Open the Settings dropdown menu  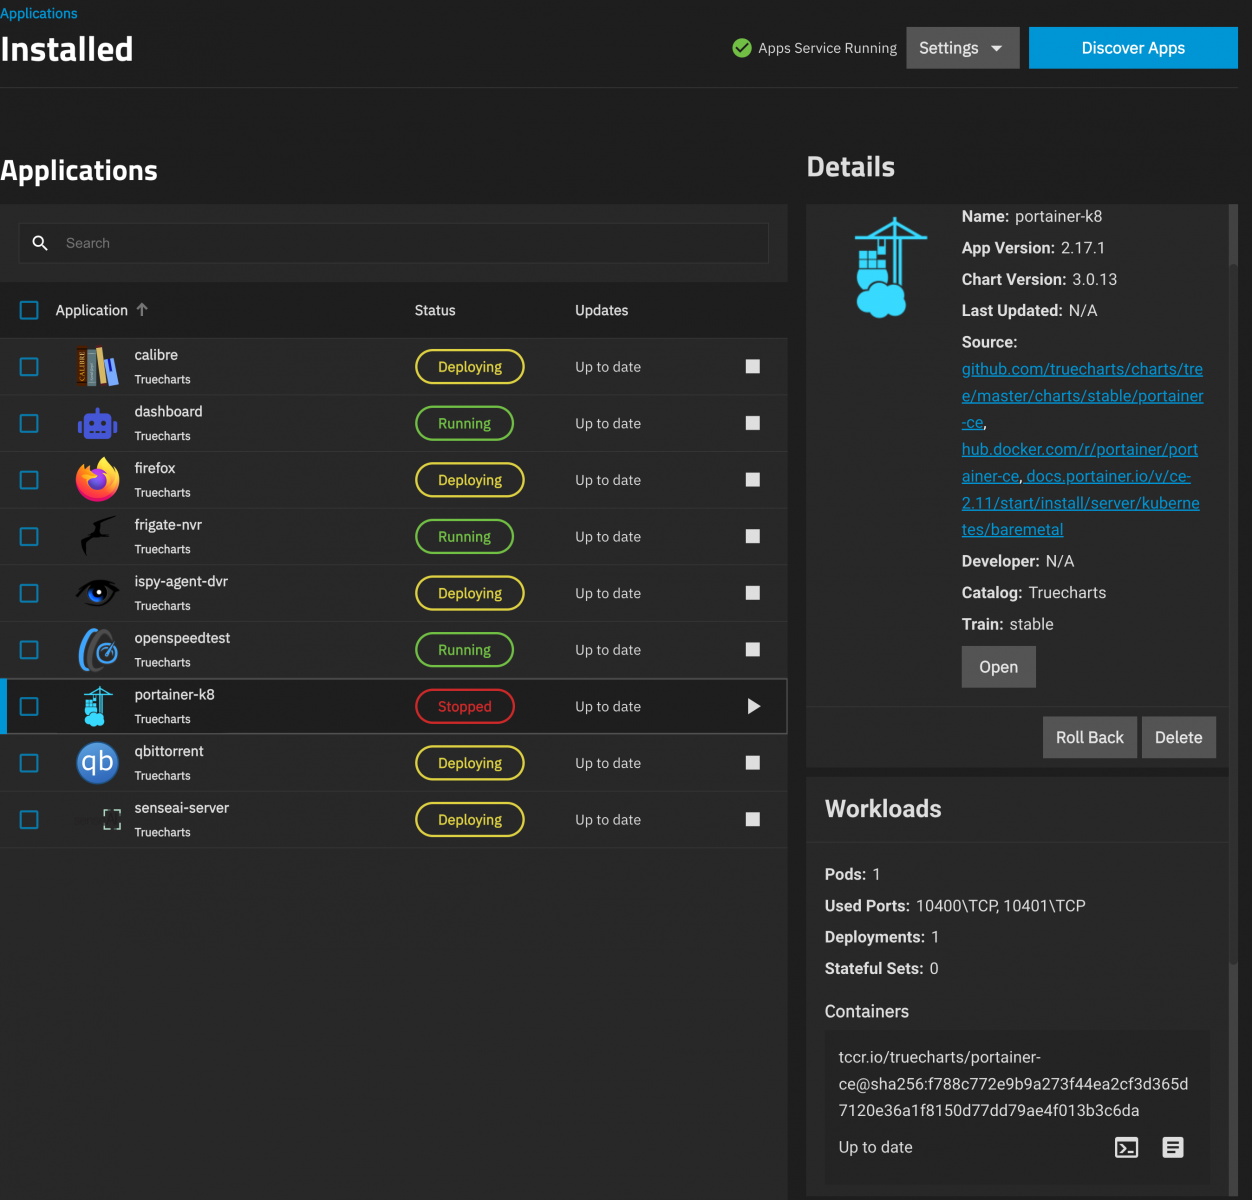962,48
